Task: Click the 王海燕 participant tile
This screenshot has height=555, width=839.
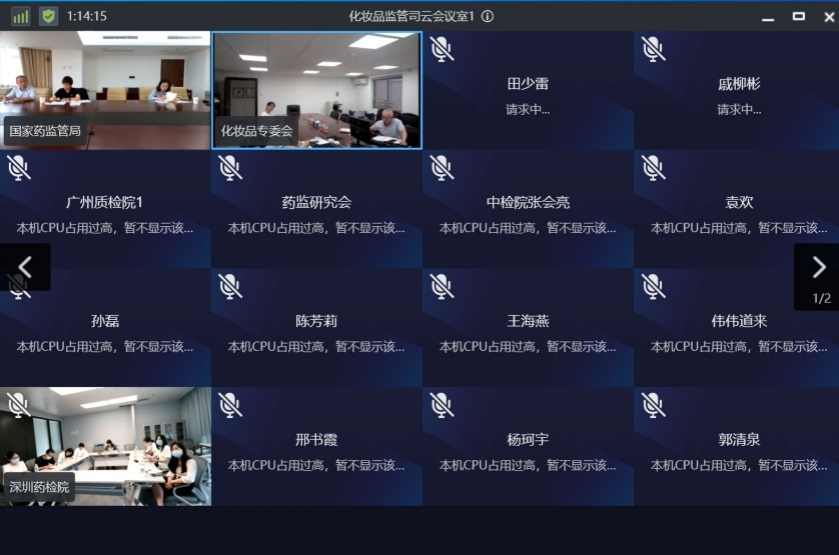Action: 528,328
